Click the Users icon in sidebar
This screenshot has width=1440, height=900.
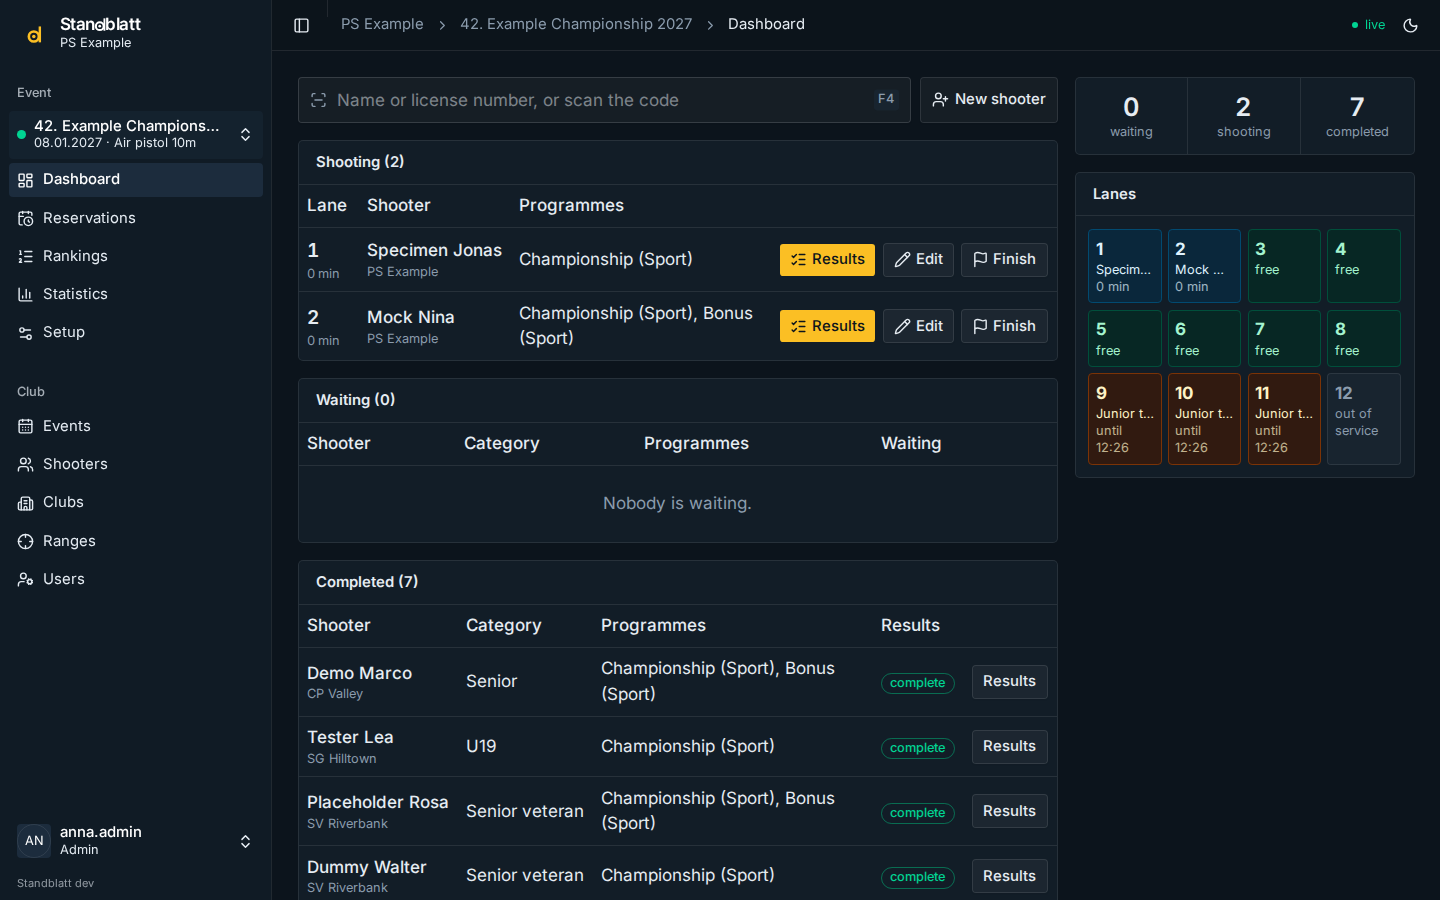click(x=26, y=580)
